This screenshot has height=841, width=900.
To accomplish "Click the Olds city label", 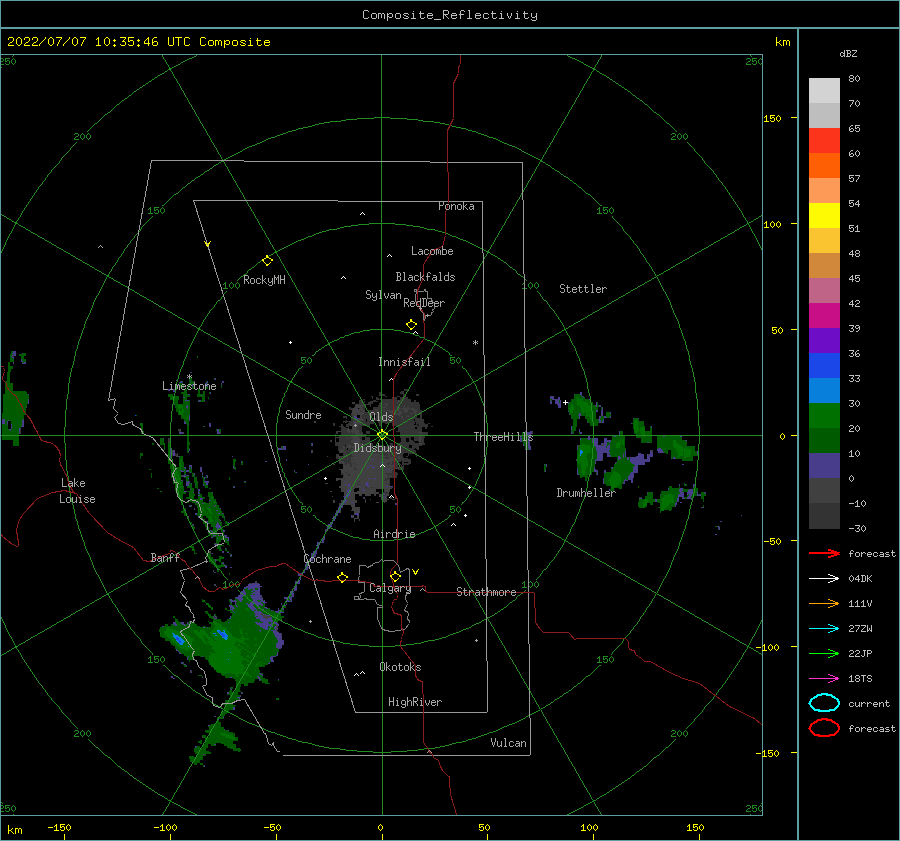I will [381, 417].
